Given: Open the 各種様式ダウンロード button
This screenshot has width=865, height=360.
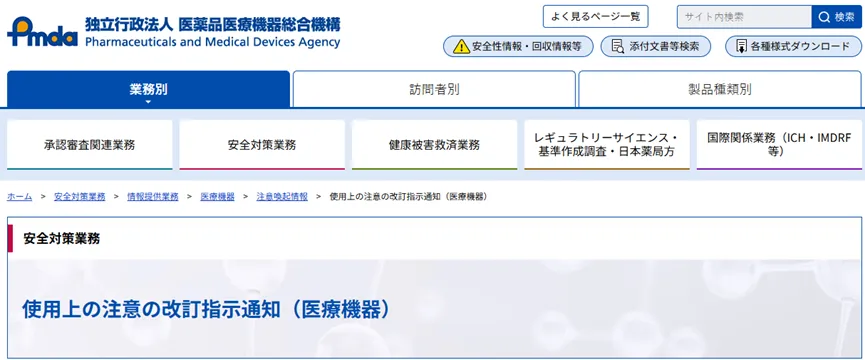Looking at the screenshot, I should (793, 47).
